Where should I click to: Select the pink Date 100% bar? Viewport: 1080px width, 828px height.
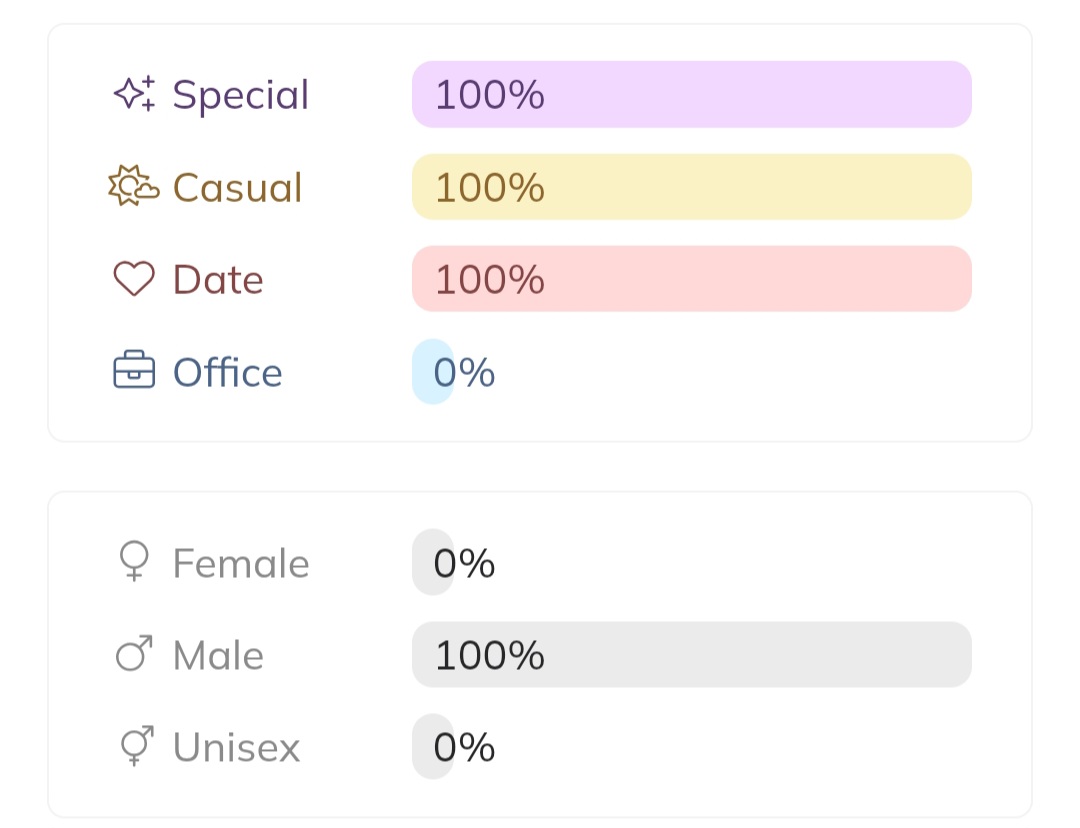pos(691,279)
